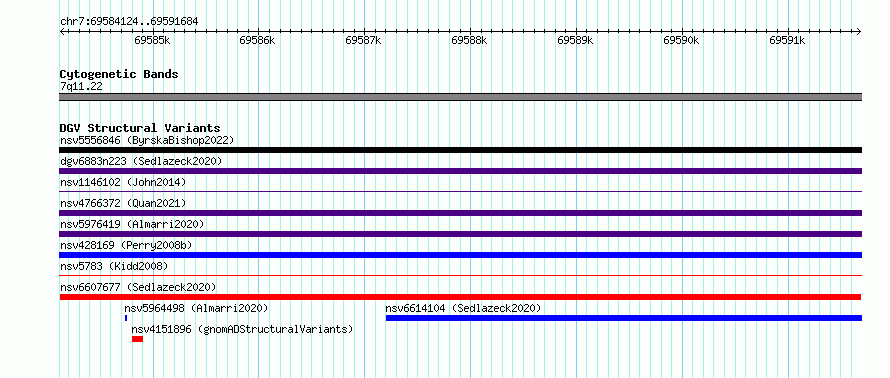Select the nsv428169 blue variant bar
890x378 pixels.
[x=460, y=255]
